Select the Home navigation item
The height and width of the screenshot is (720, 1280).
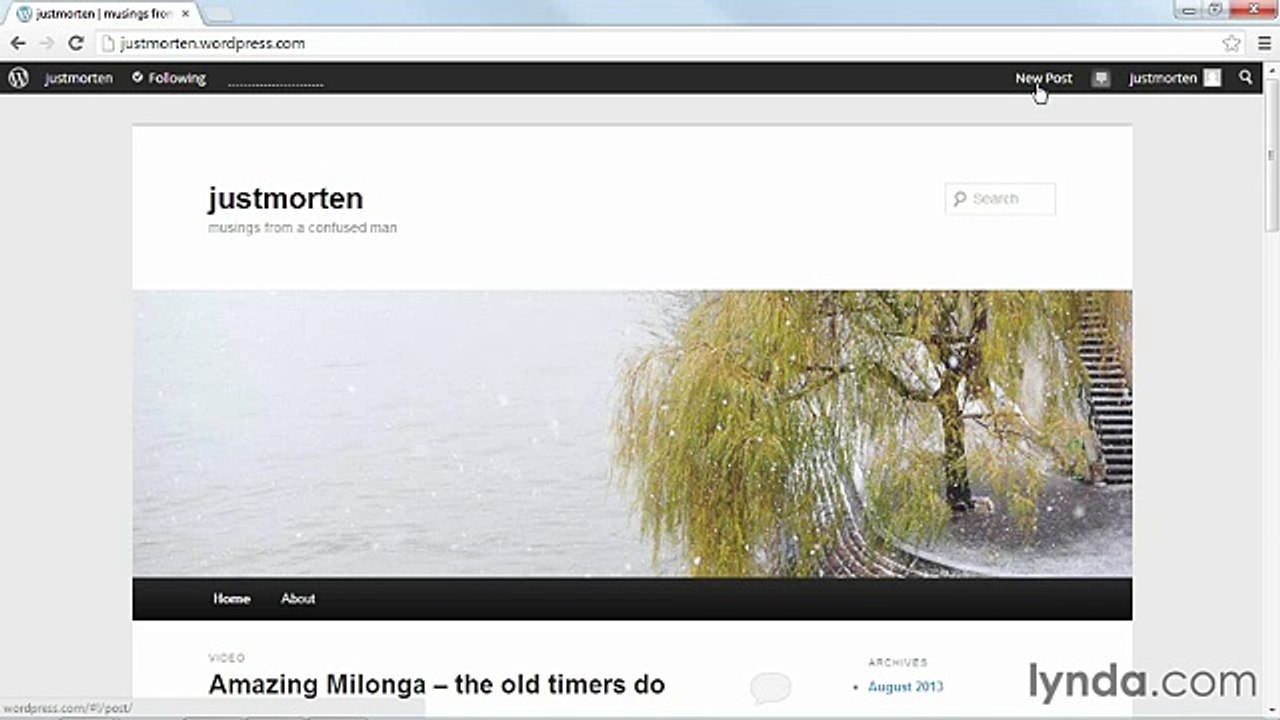pos(231,599)
